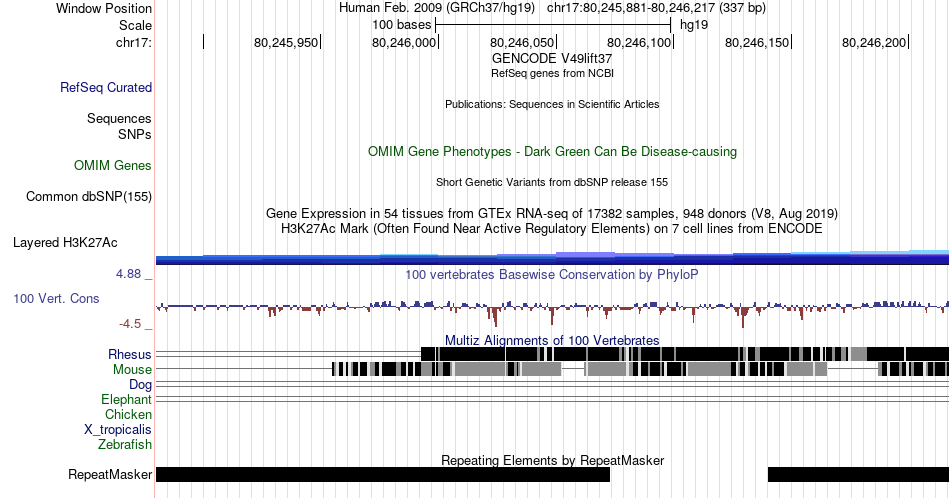Click the H3K27Ac Mark ENCODE title

[x=552, y=228]
